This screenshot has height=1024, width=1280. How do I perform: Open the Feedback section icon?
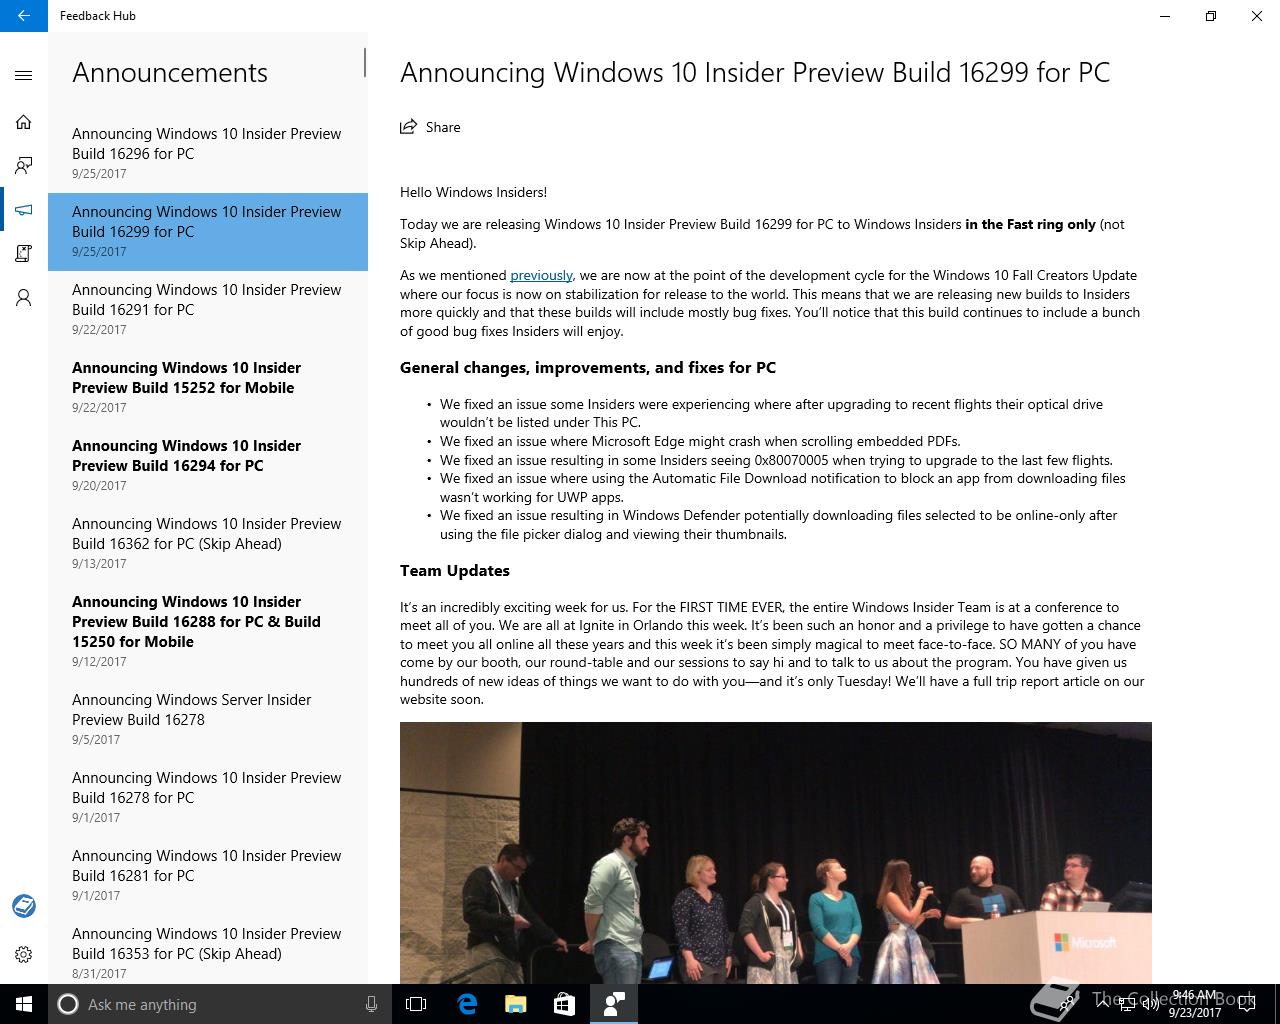coord(24,166)
